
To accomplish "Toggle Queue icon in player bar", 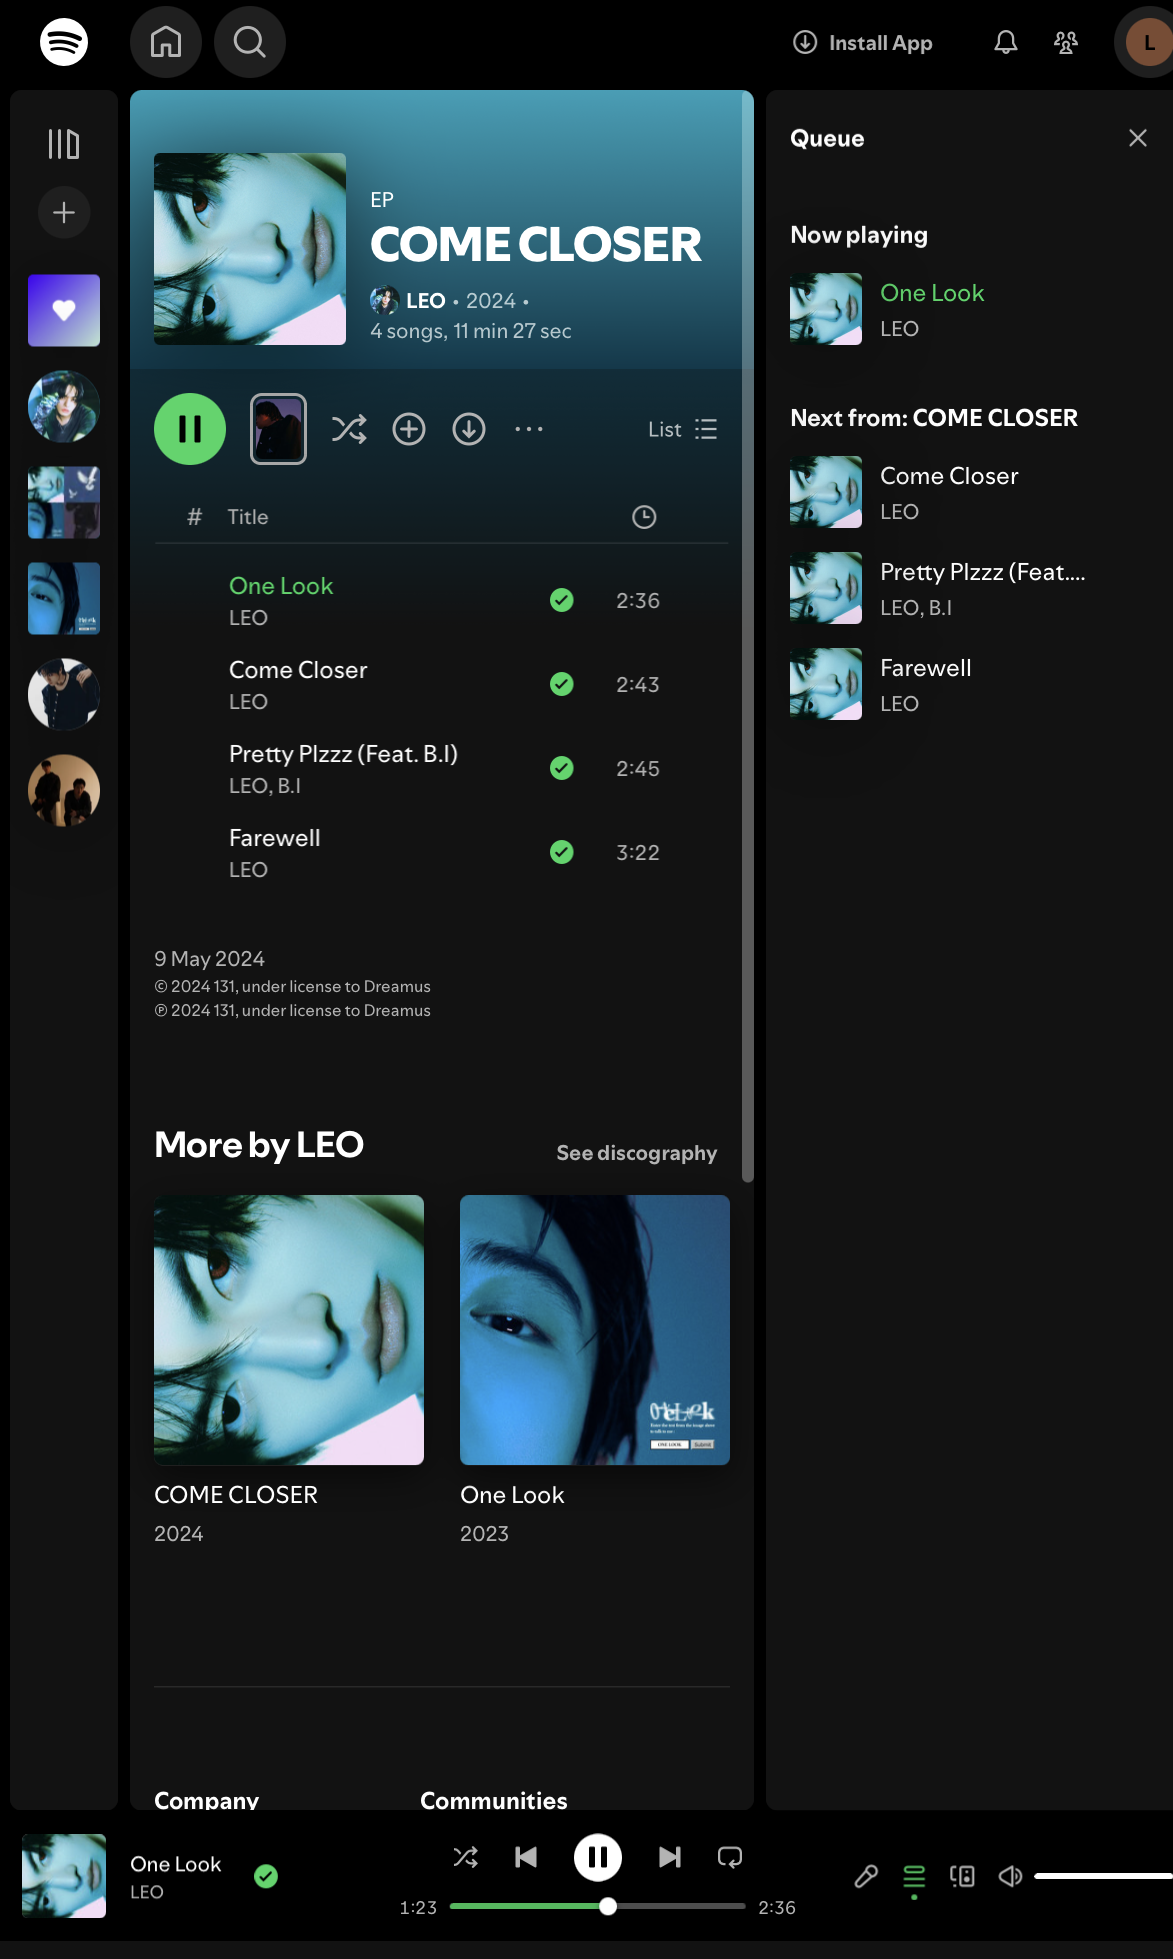I will tap(914, 1876).
